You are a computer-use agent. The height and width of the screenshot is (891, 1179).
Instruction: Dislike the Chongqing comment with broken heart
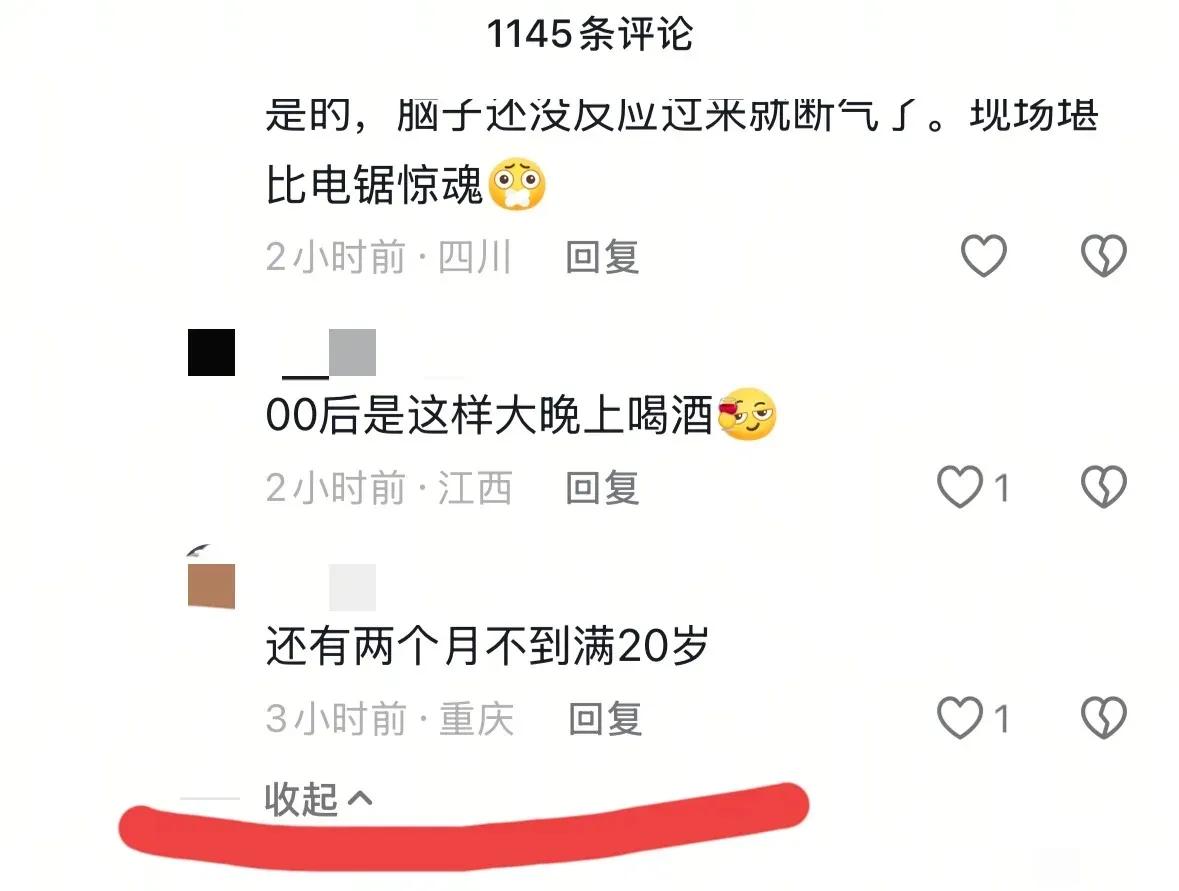[x=1104, y=717]
